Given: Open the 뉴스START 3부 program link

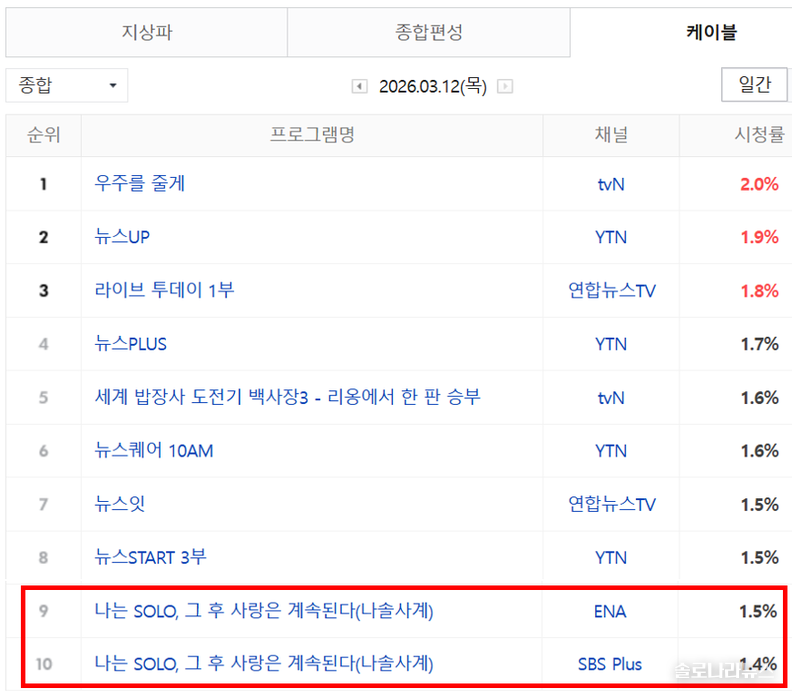Looking at the screenshot, I should tap(151, 557).
